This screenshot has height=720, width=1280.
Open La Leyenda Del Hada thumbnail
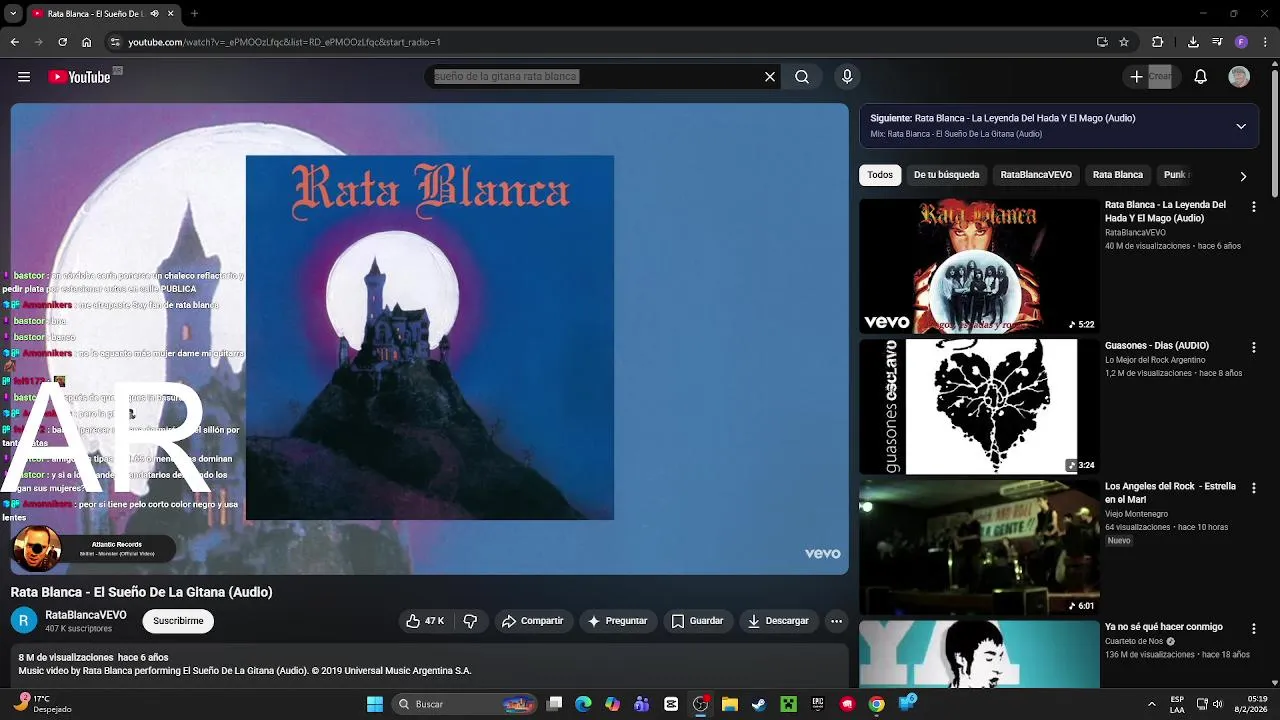coord(979,266)
